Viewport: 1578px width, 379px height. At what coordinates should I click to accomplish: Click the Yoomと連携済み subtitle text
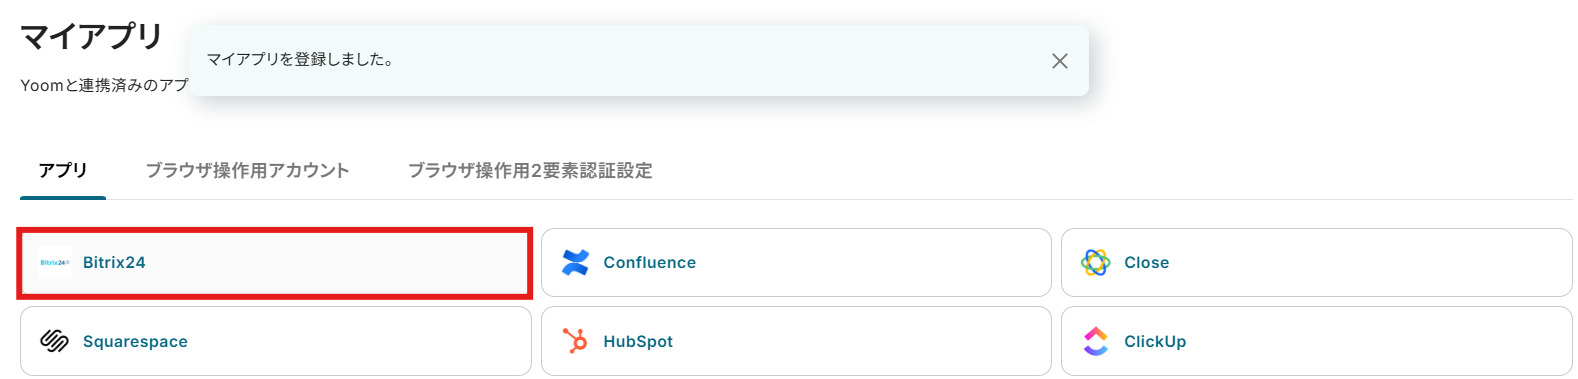104,86
